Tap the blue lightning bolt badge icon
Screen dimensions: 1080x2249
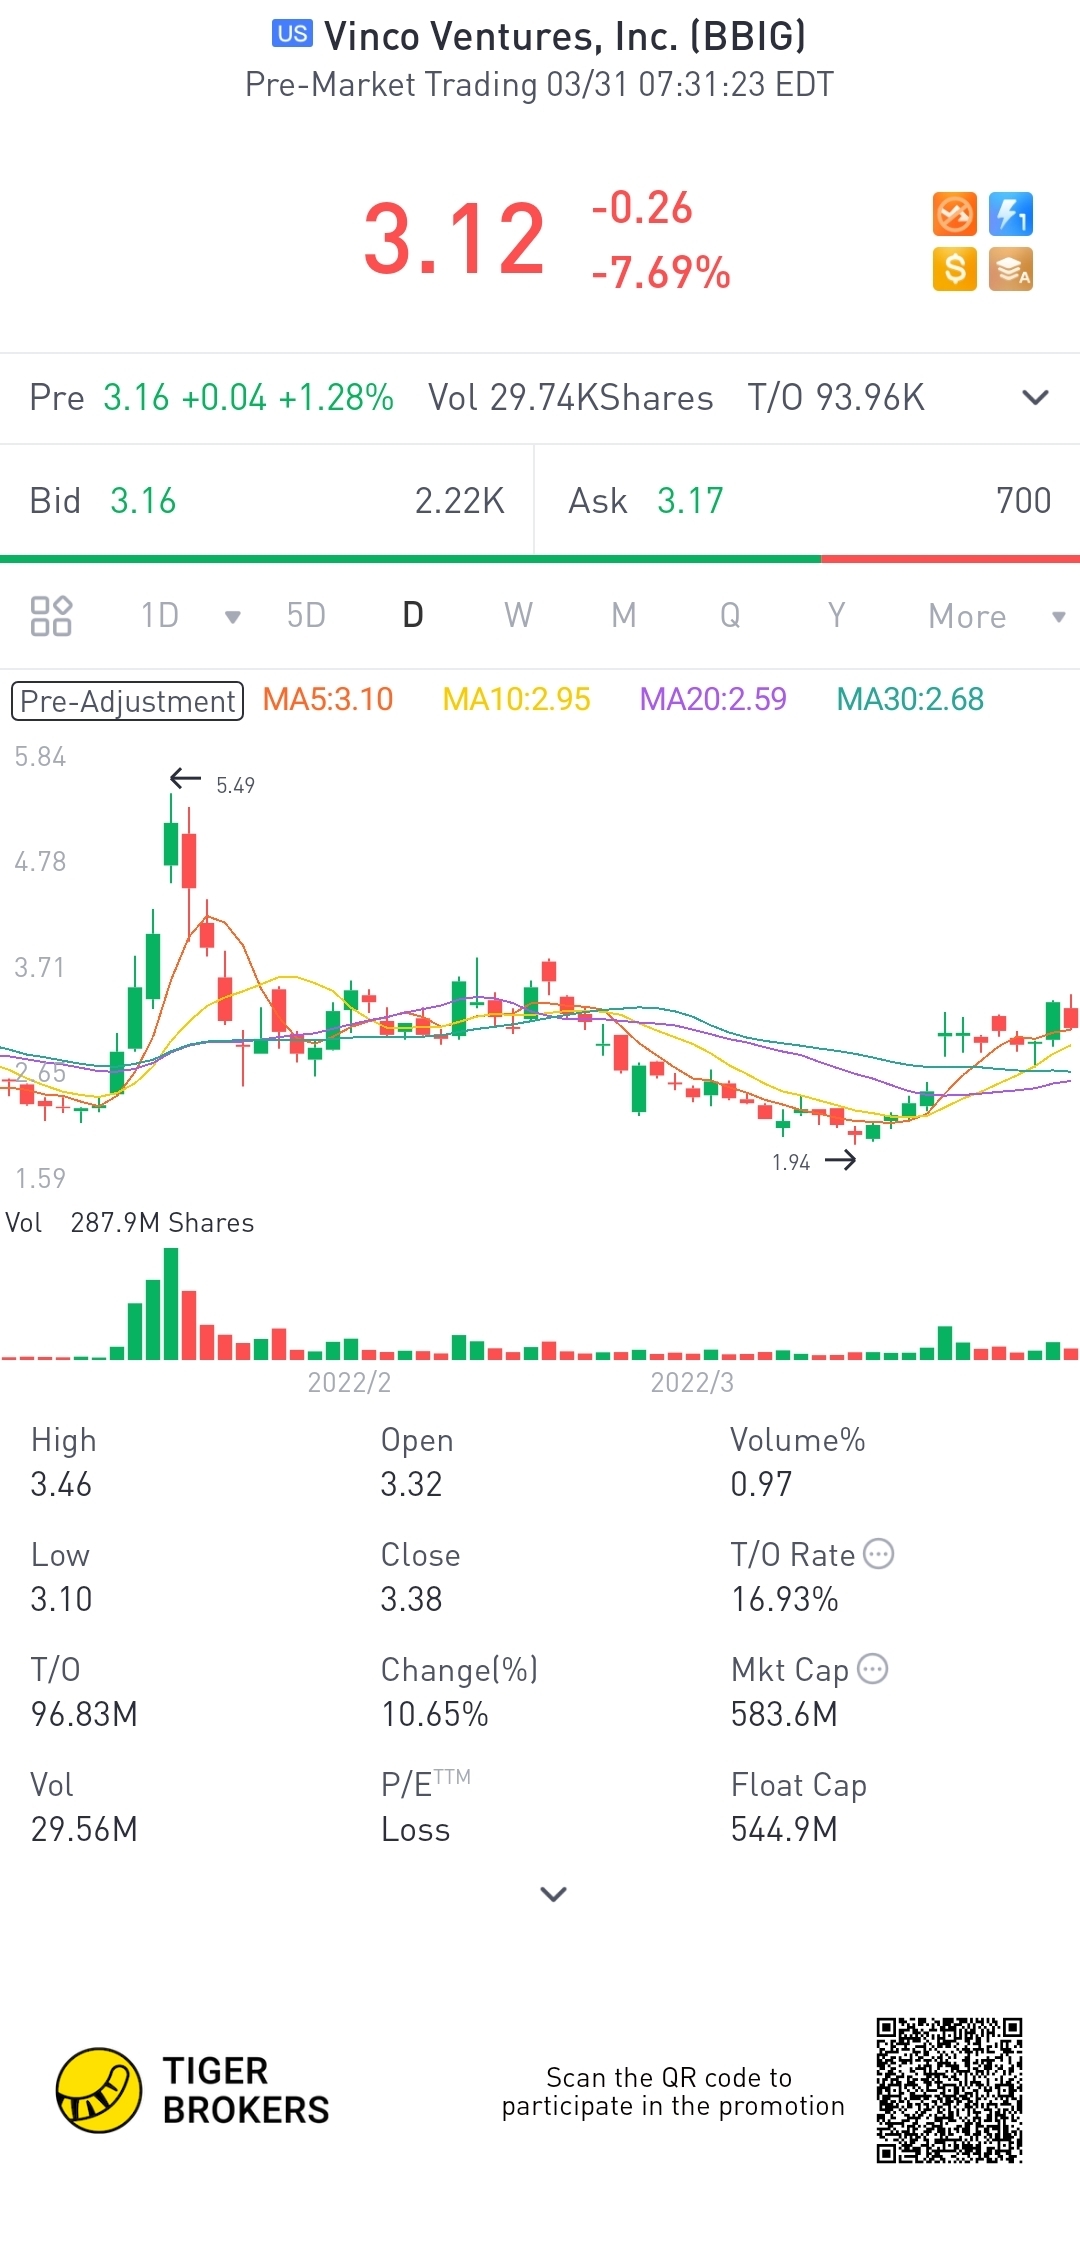point(1011,214)
